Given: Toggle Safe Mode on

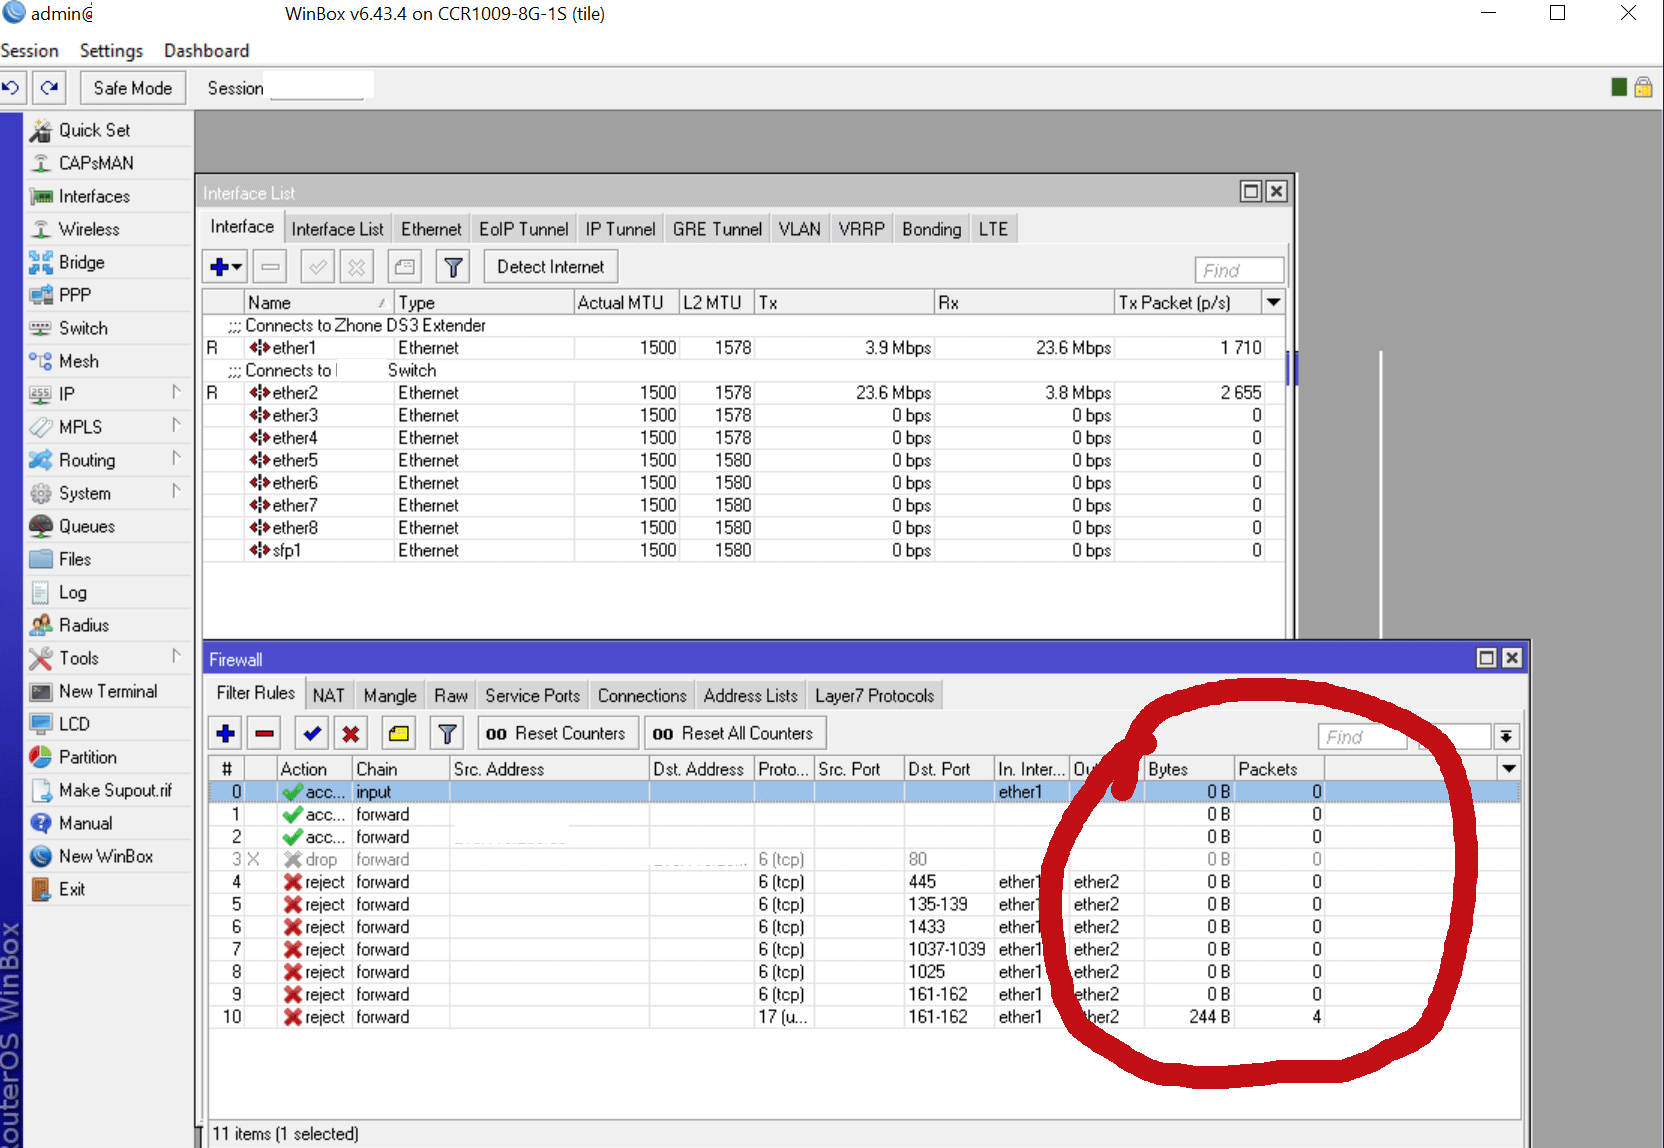Looking at the screenshot, I should point(133,88).
